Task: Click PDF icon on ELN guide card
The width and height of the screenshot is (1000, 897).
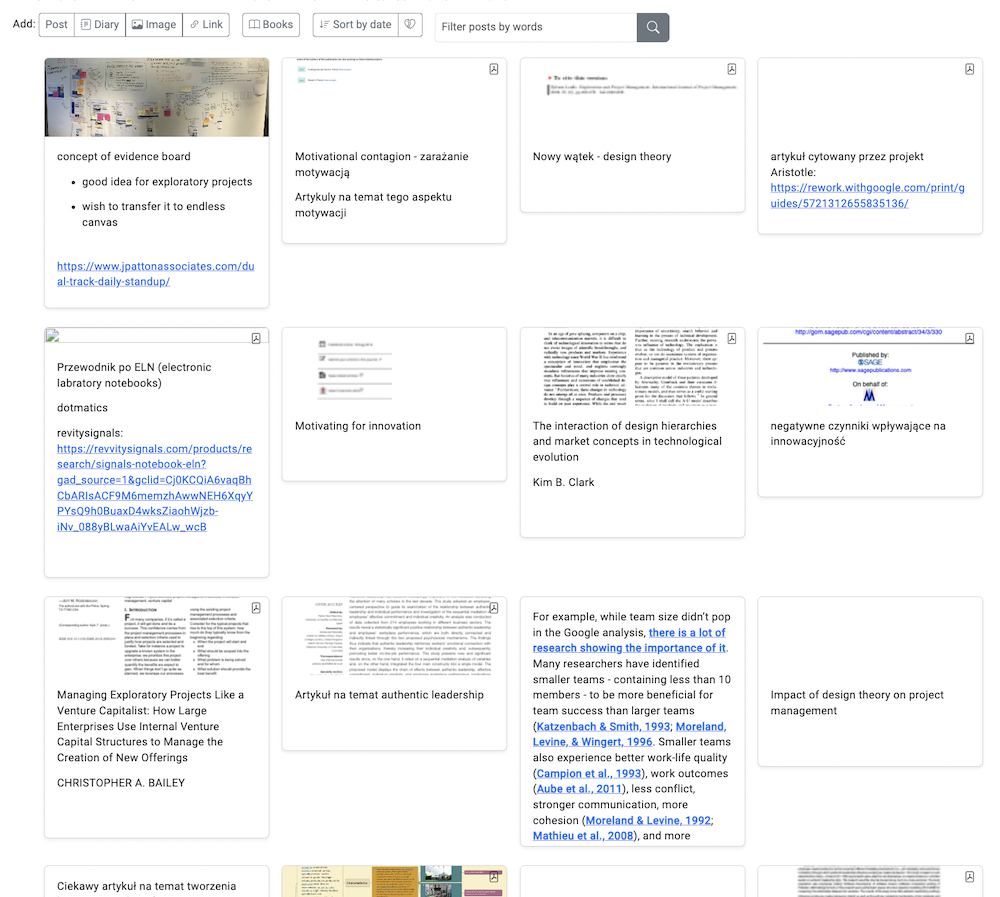Action: 256,338
